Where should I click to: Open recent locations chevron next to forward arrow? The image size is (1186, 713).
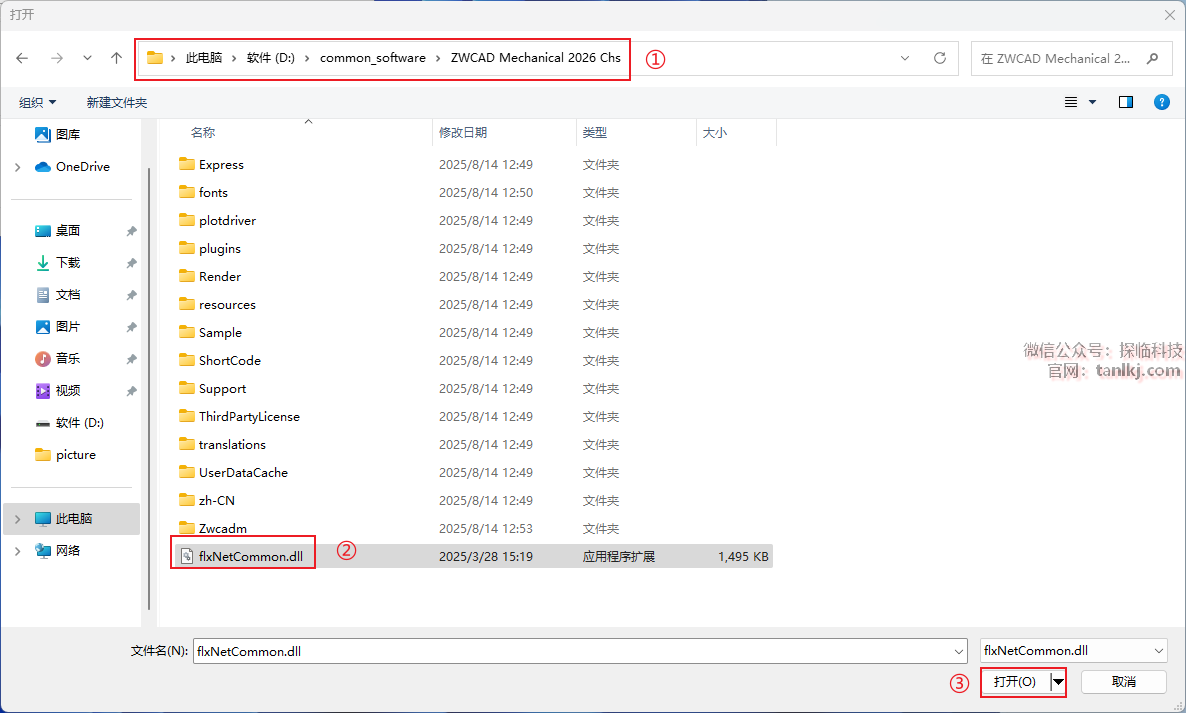[x=87, y=58]
